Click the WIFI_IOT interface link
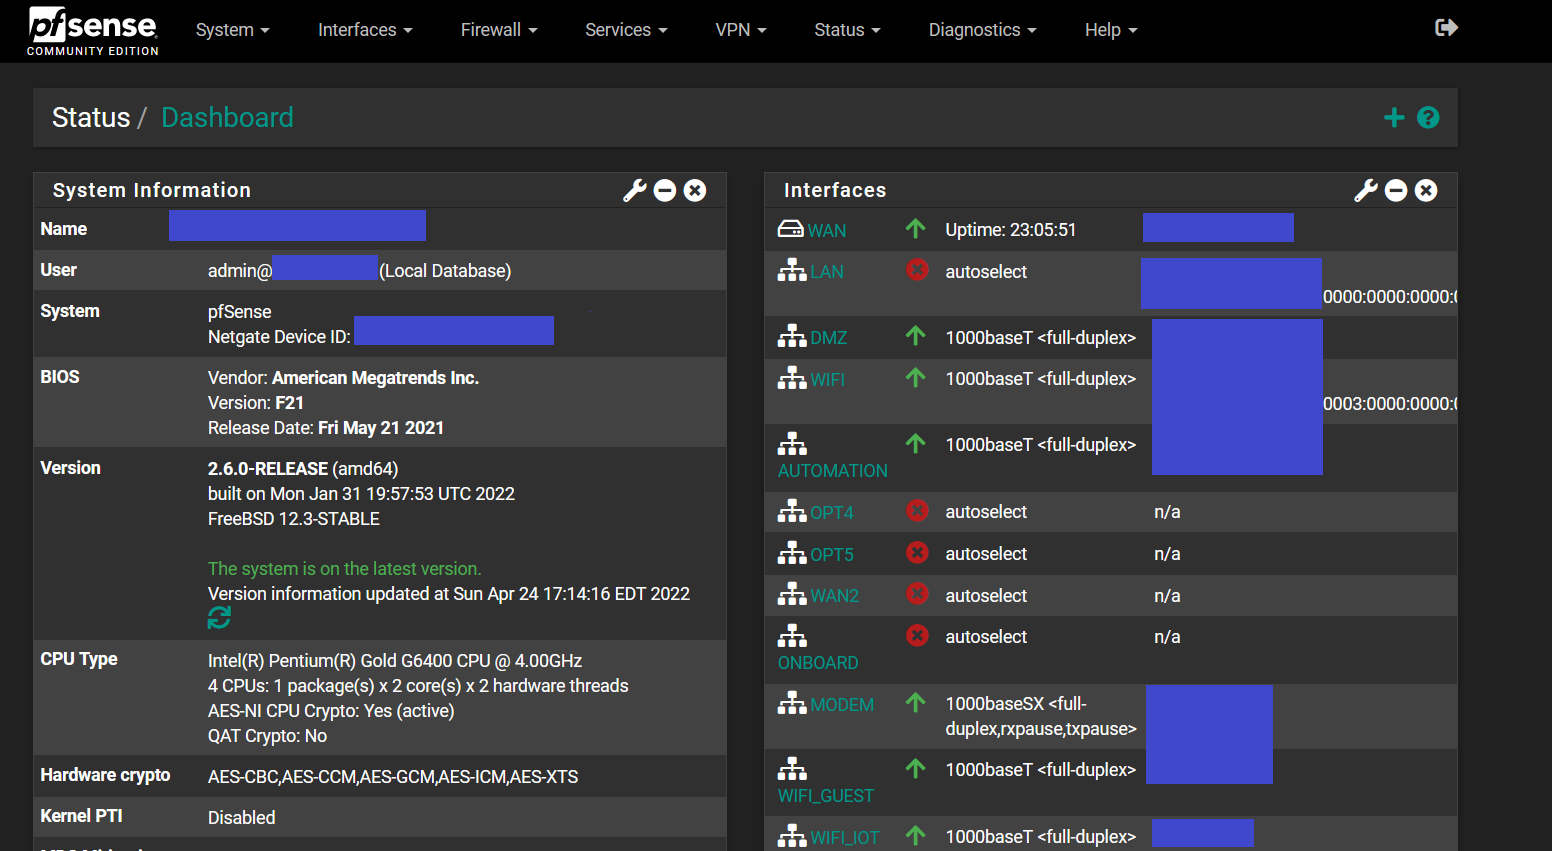The image size is (1552, 851). (845, 838)
